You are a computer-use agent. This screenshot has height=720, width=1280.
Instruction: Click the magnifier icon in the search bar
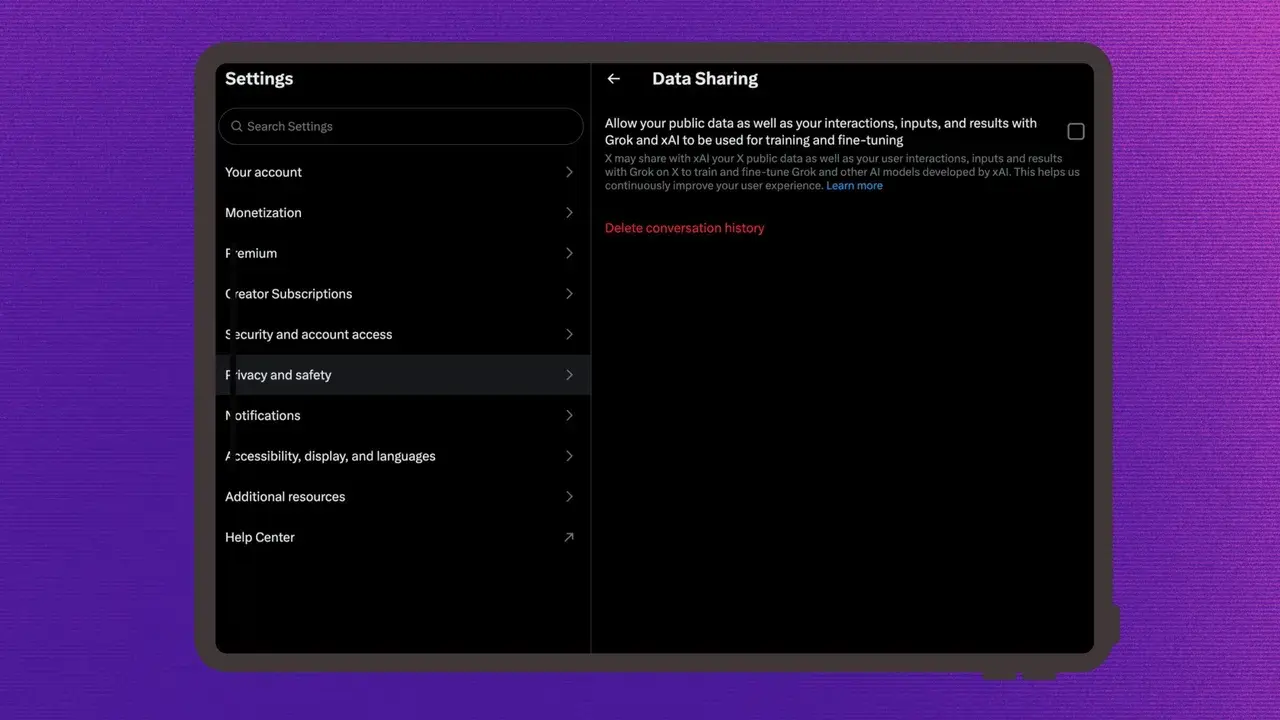(237, 127)
